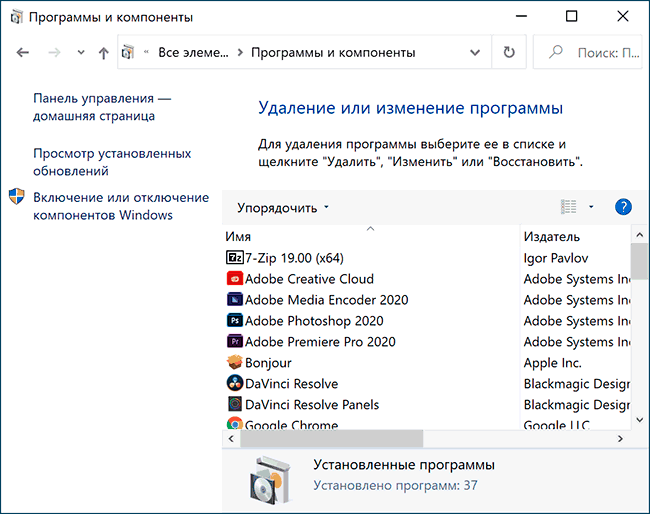Expand the address bar history dropdown
Screen dimensions: 650x514
coord(475,53)
